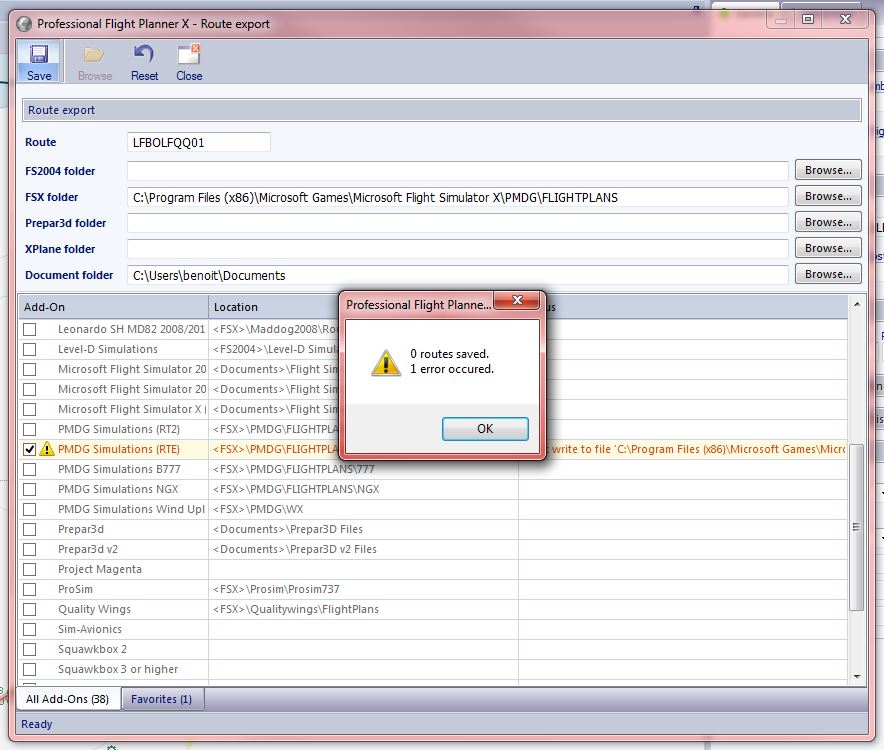
Task: Click the warning icon in PMDG Simulations (RTE) row
Action: tap(47, 449)
